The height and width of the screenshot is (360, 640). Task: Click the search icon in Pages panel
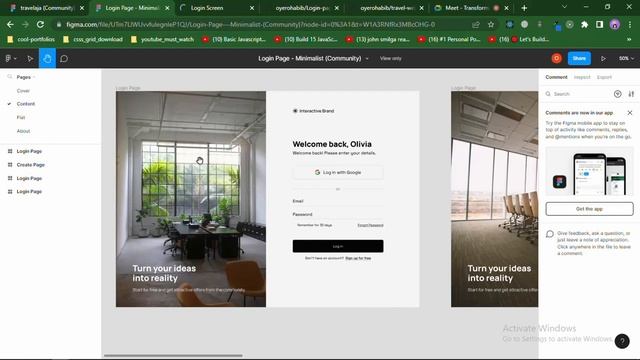(x=10, y=77)
